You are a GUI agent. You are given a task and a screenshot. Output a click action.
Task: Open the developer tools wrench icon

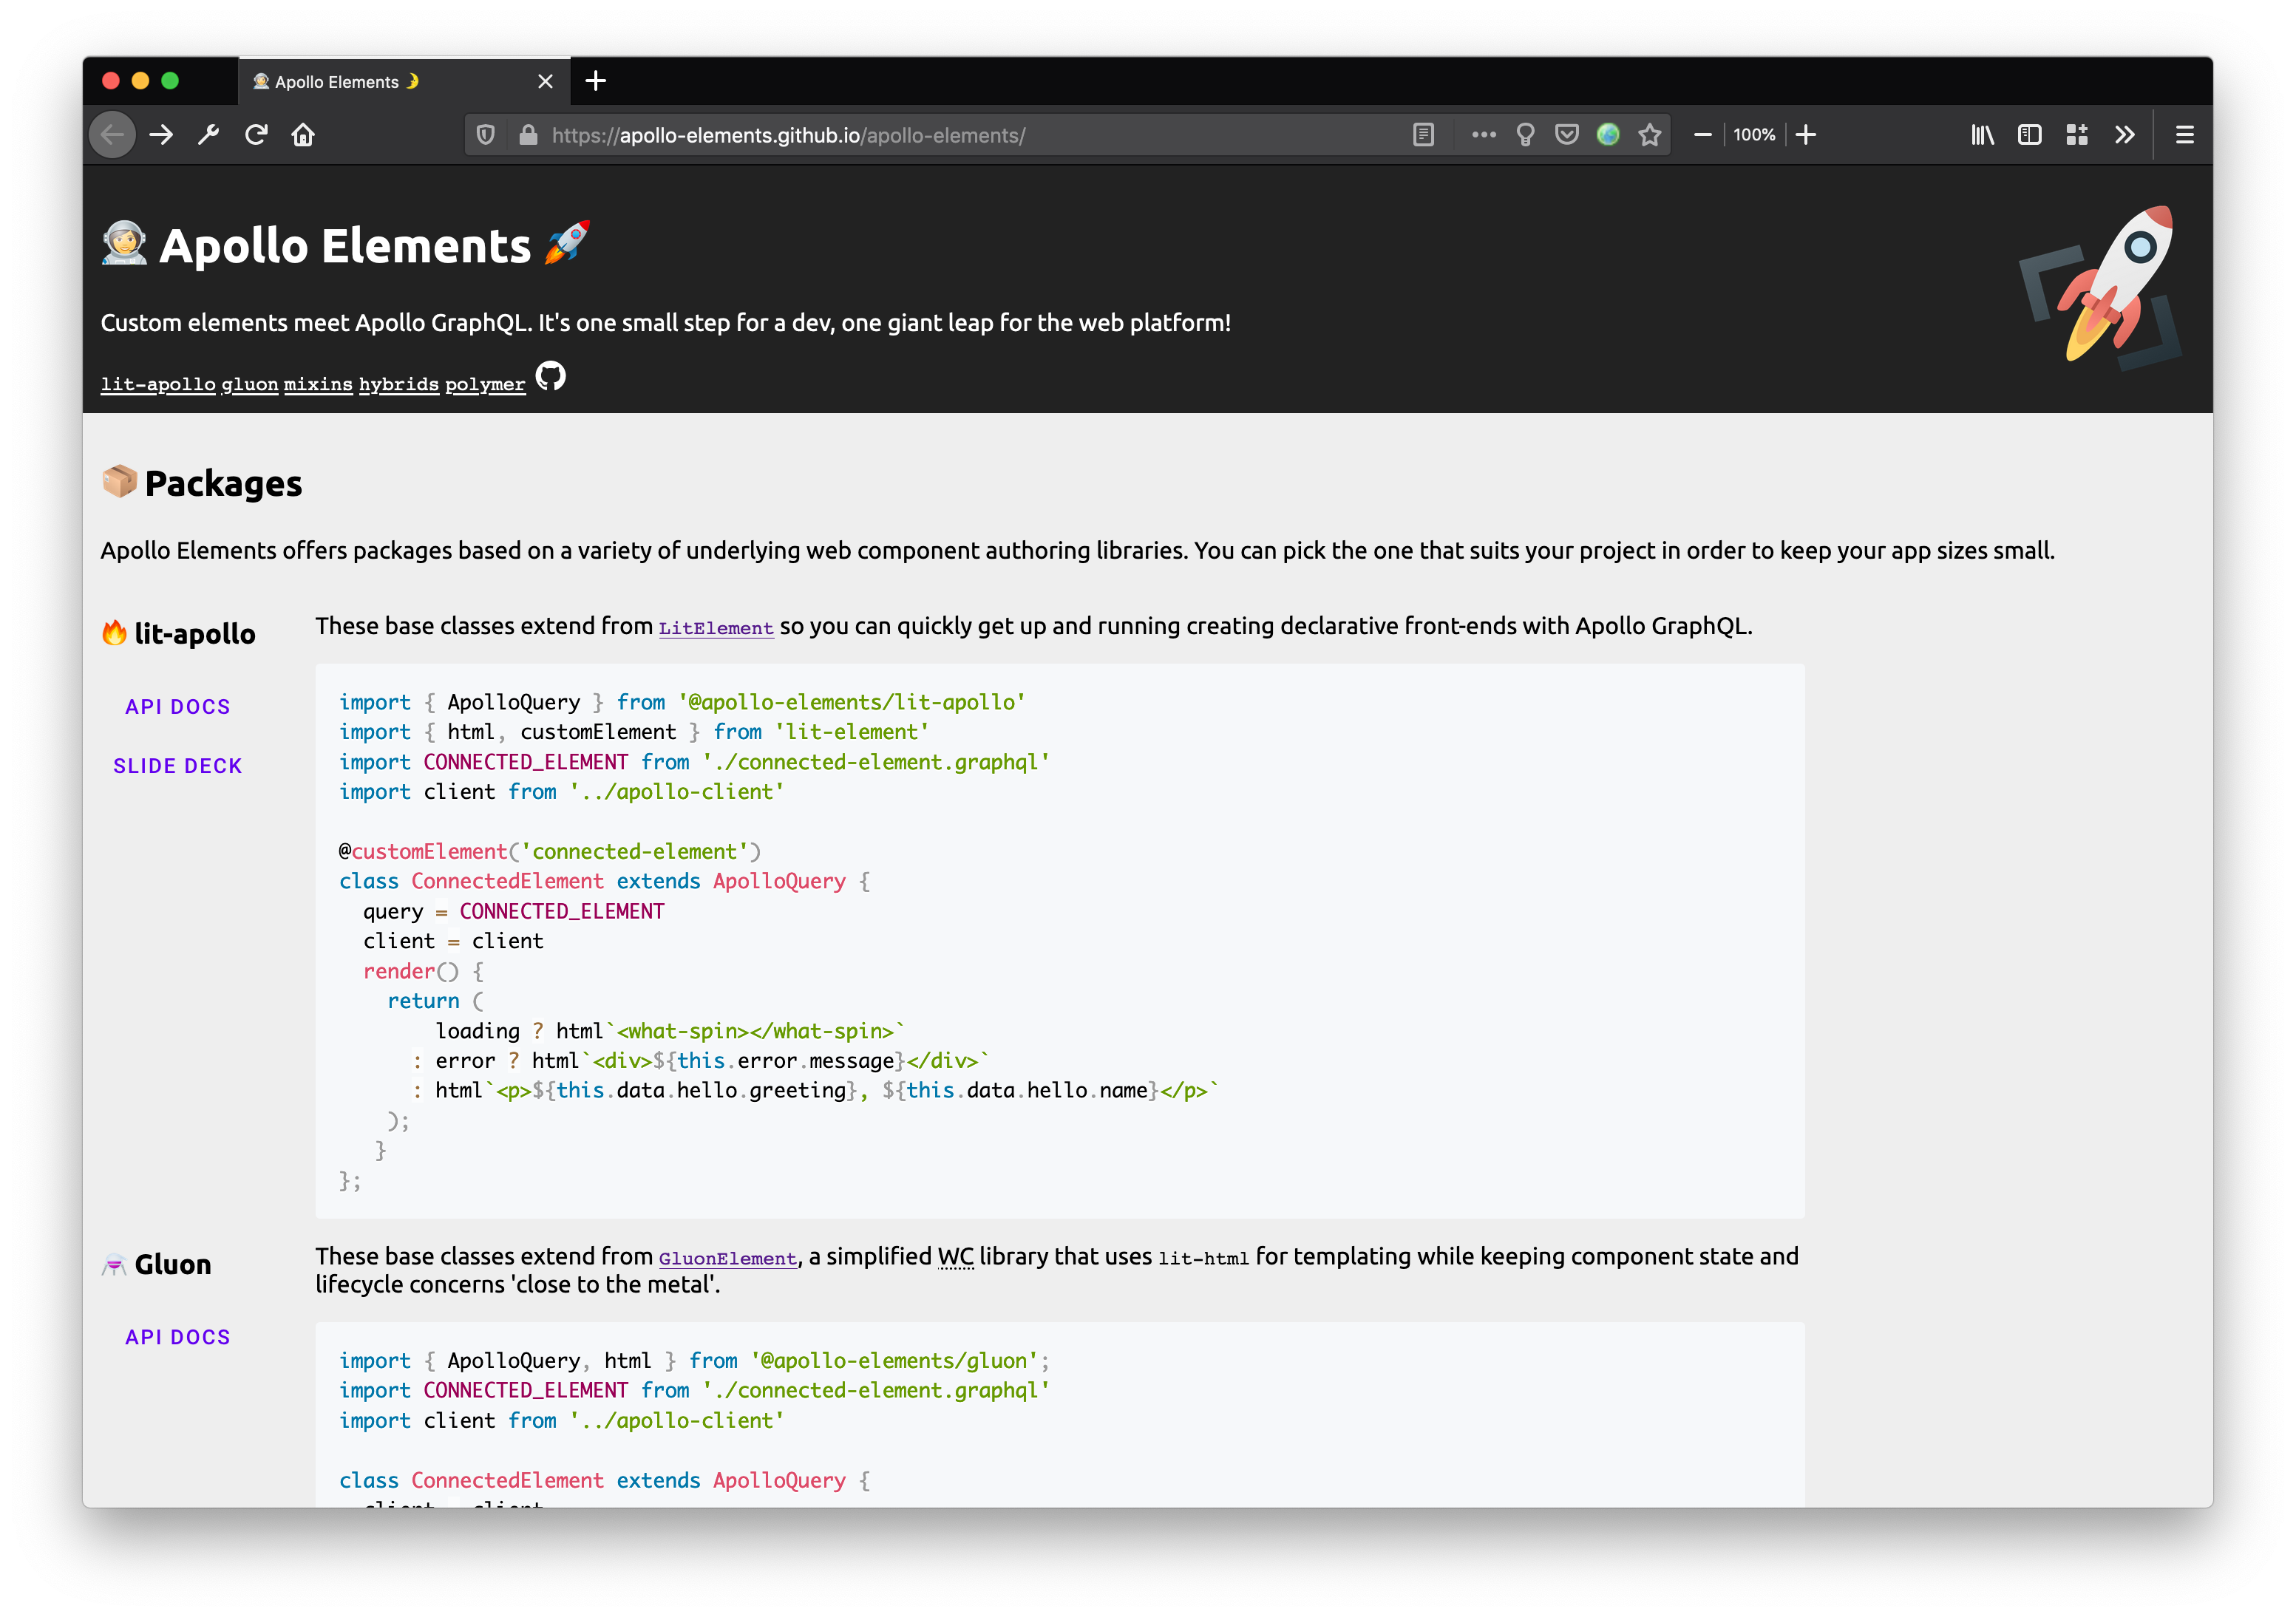point(208,135)
